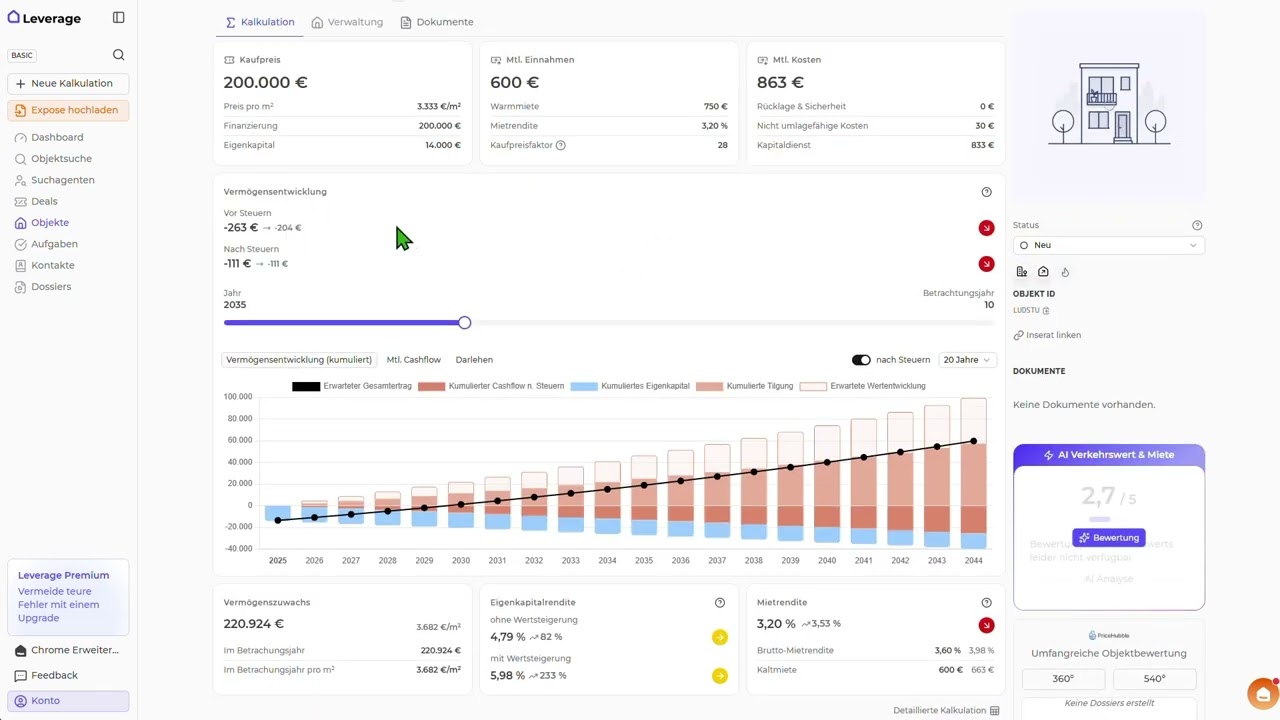Click the house with arrow icon

coord(1043,272)
